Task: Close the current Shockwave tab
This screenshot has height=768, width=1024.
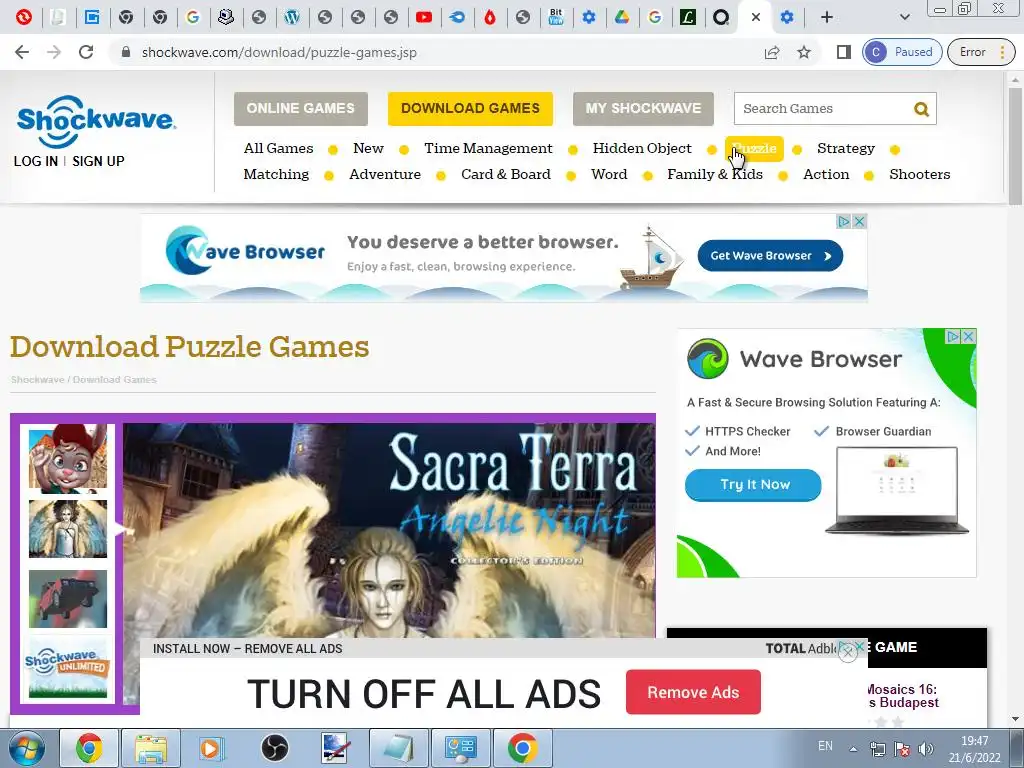Action: pyautogui.click(x=756, y=18)
